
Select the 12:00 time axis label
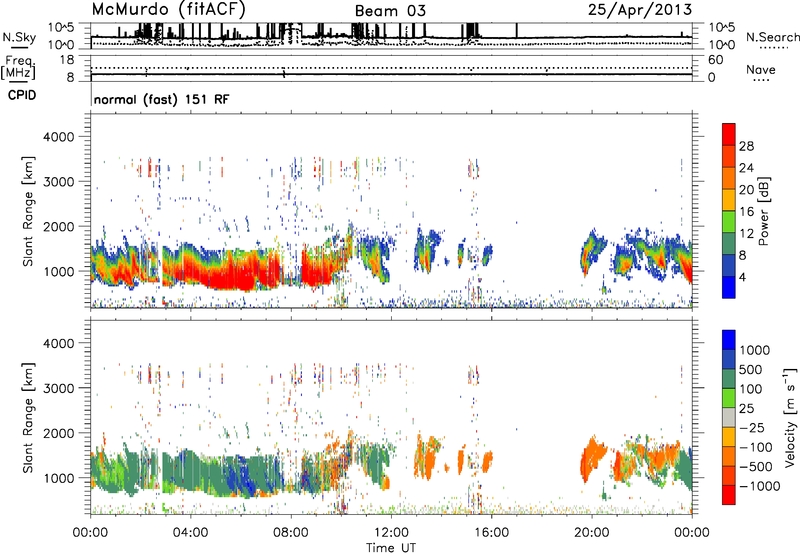point(391,533)
